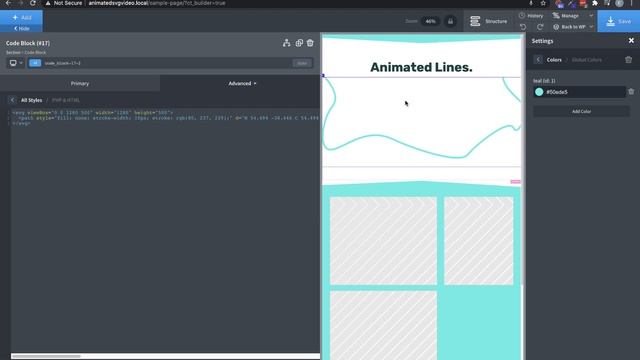Click the #50ede5 hex color field

(x=584, y=92)
